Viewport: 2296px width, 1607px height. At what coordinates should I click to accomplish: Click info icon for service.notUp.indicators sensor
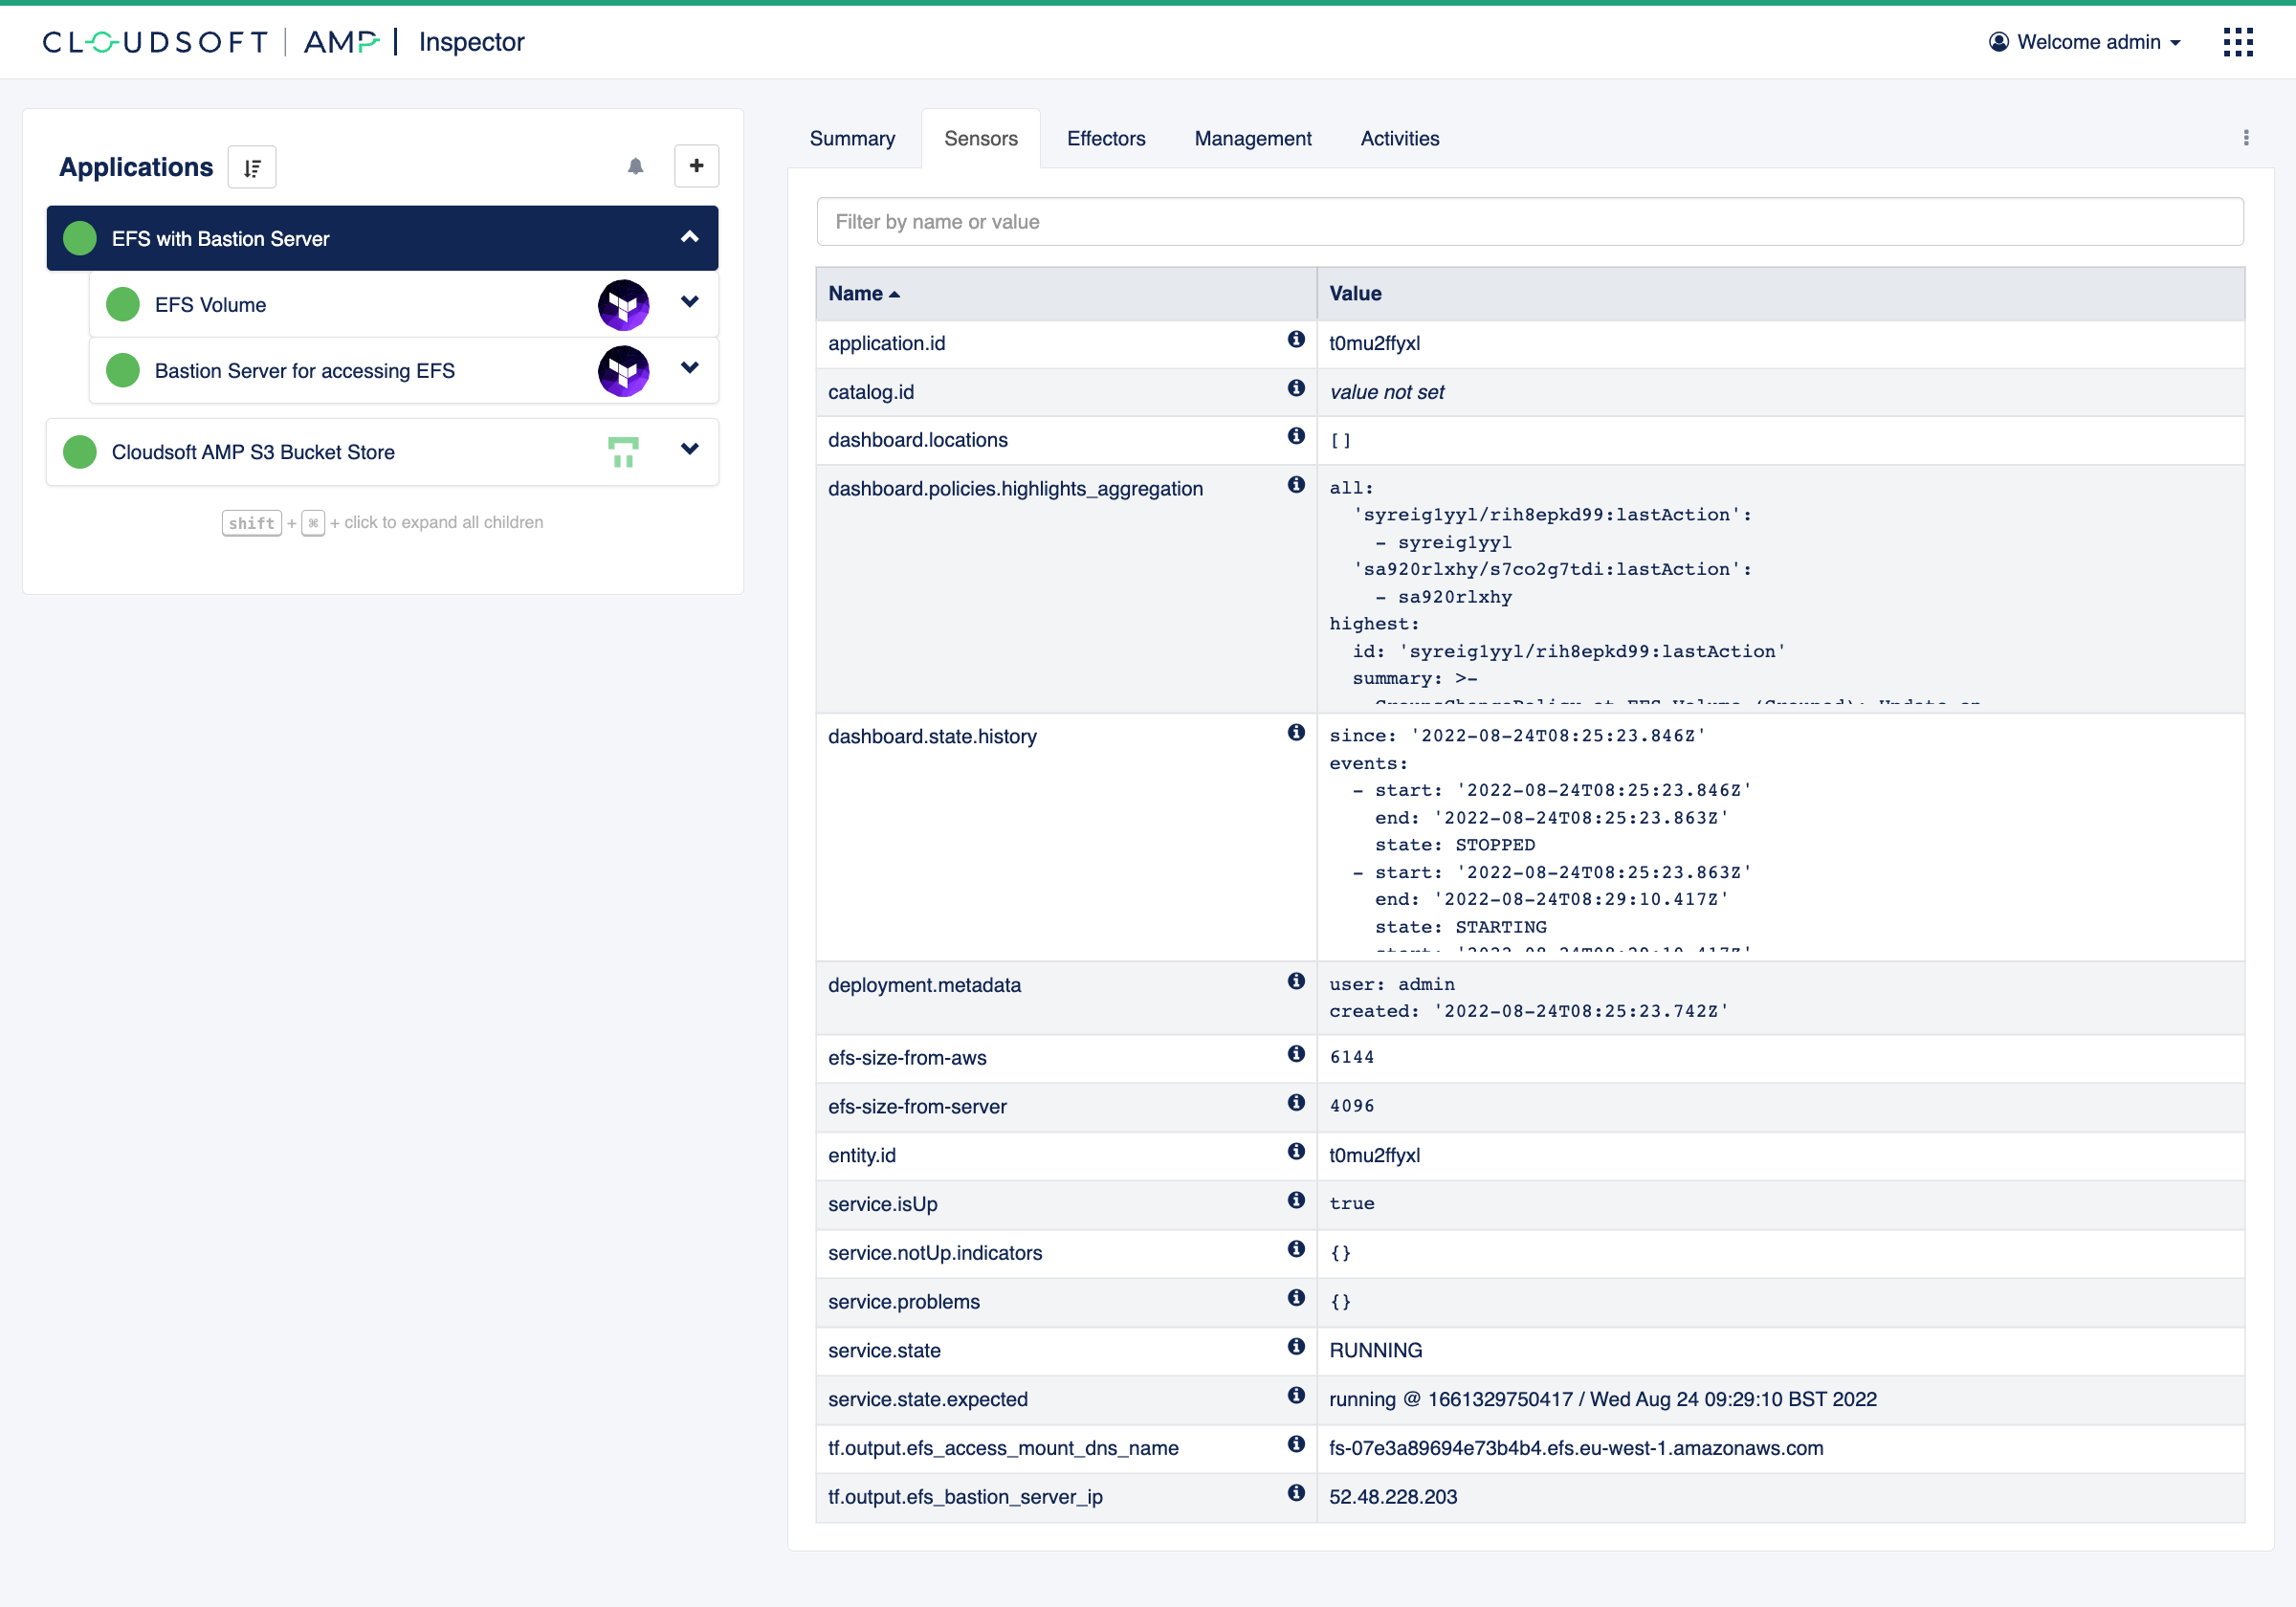[1296, 1249]
